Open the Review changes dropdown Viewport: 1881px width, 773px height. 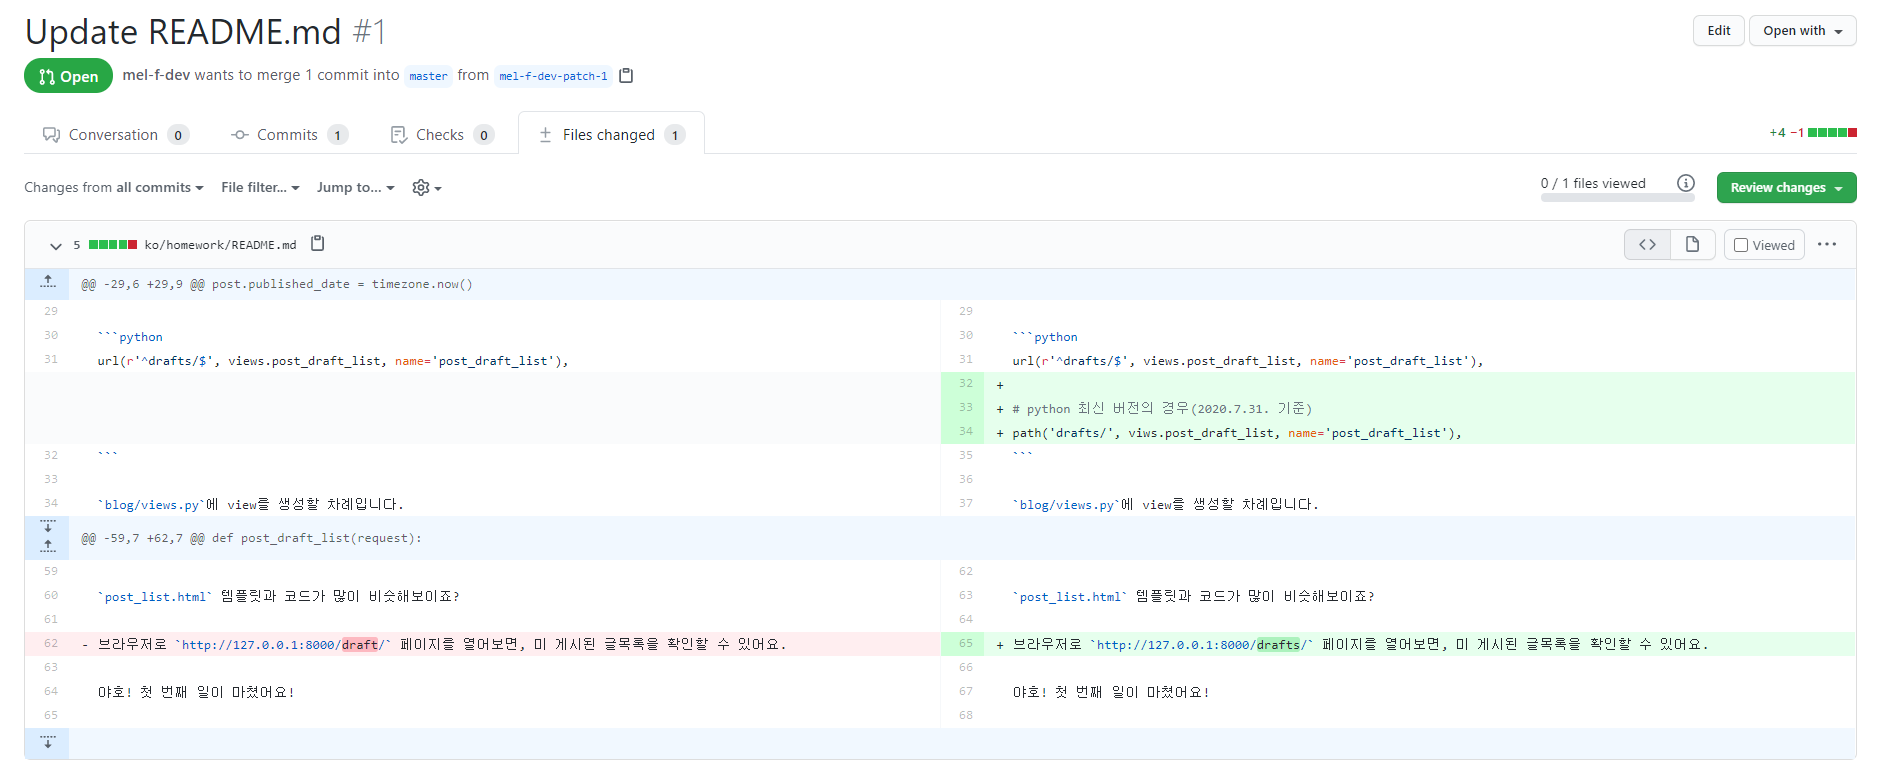tap(1786, 187)
